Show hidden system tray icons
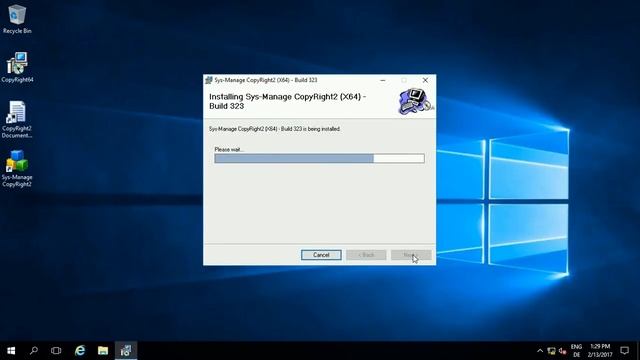 (x=540, y=351)
